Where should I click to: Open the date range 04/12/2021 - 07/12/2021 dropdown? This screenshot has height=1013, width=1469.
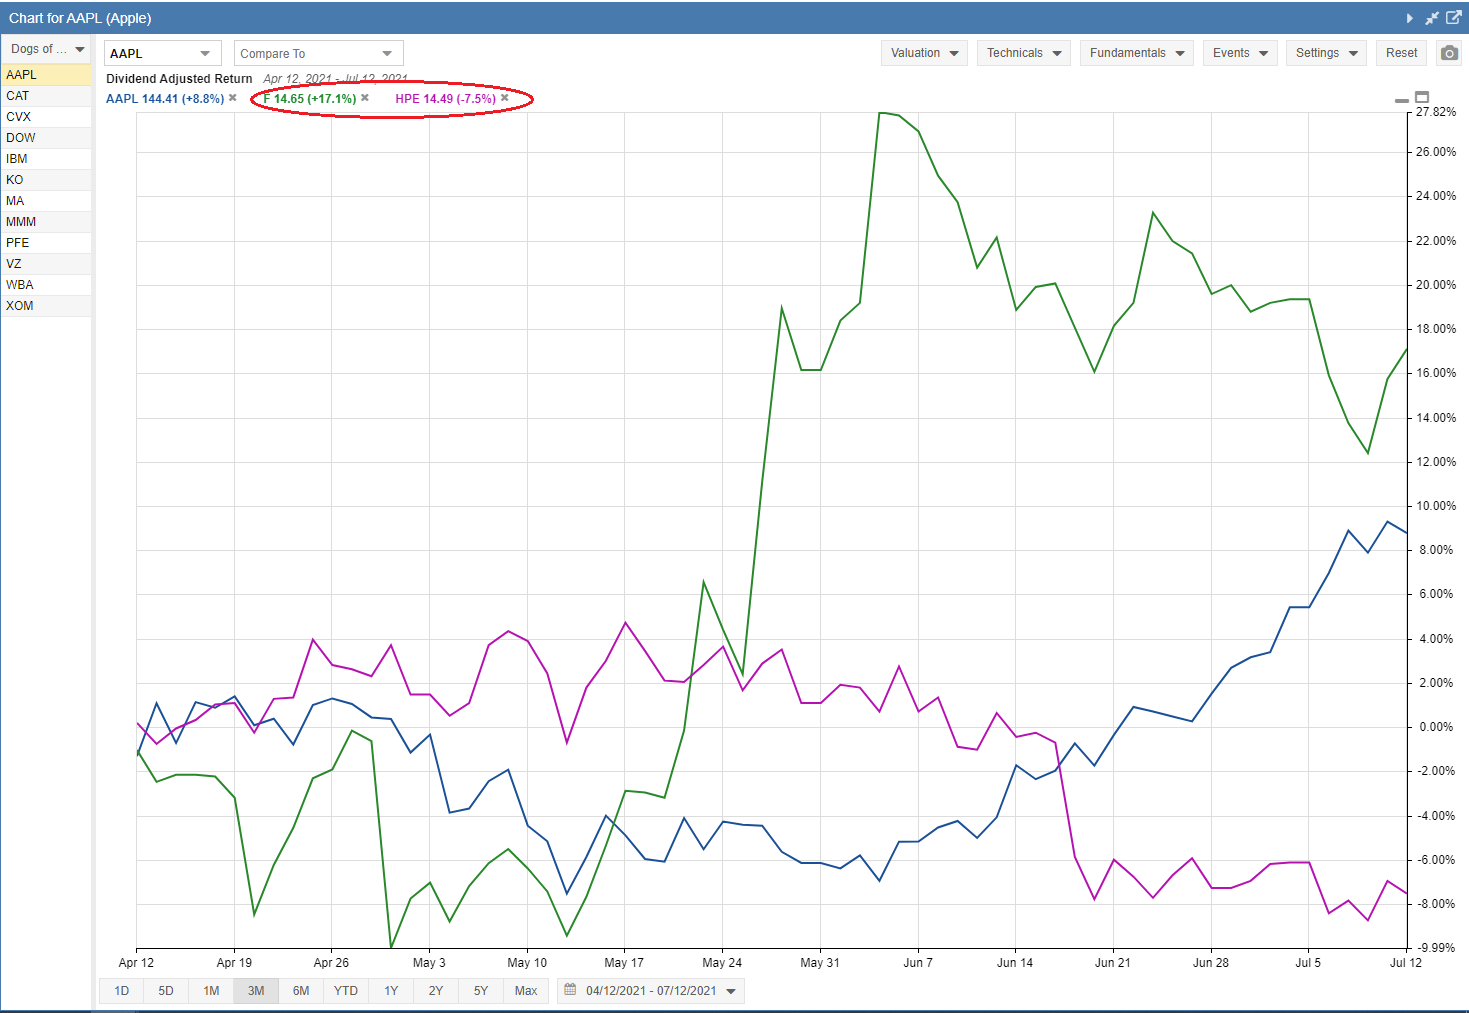coord(651,991)
